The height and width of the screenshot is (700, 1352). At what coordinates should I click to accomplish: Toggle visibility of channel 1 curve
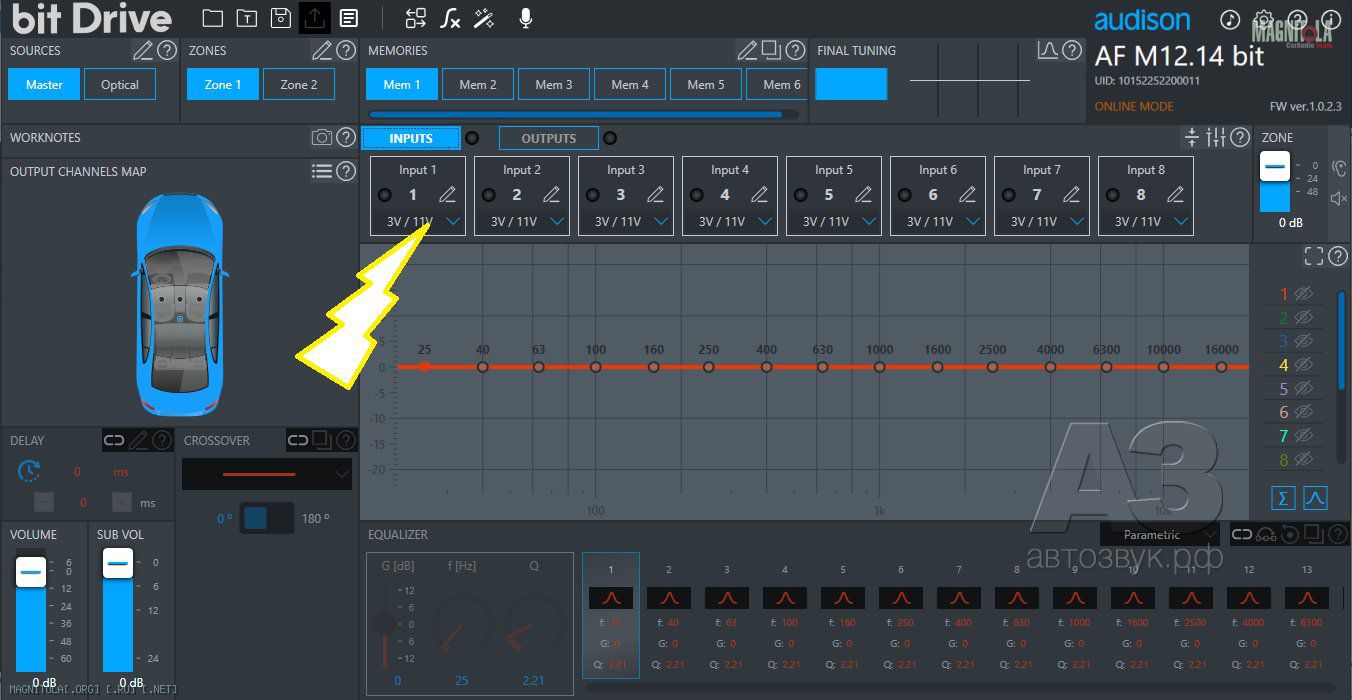[x=1303, y=295]
